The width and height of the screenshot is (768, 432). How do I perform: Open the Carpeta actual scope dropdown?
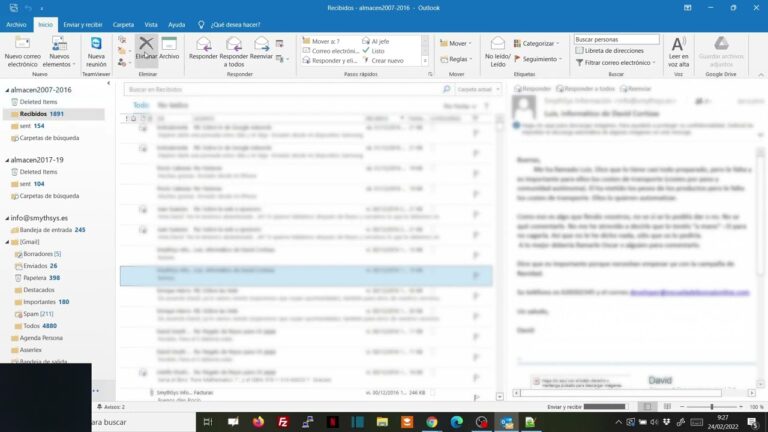click(478, 90)
